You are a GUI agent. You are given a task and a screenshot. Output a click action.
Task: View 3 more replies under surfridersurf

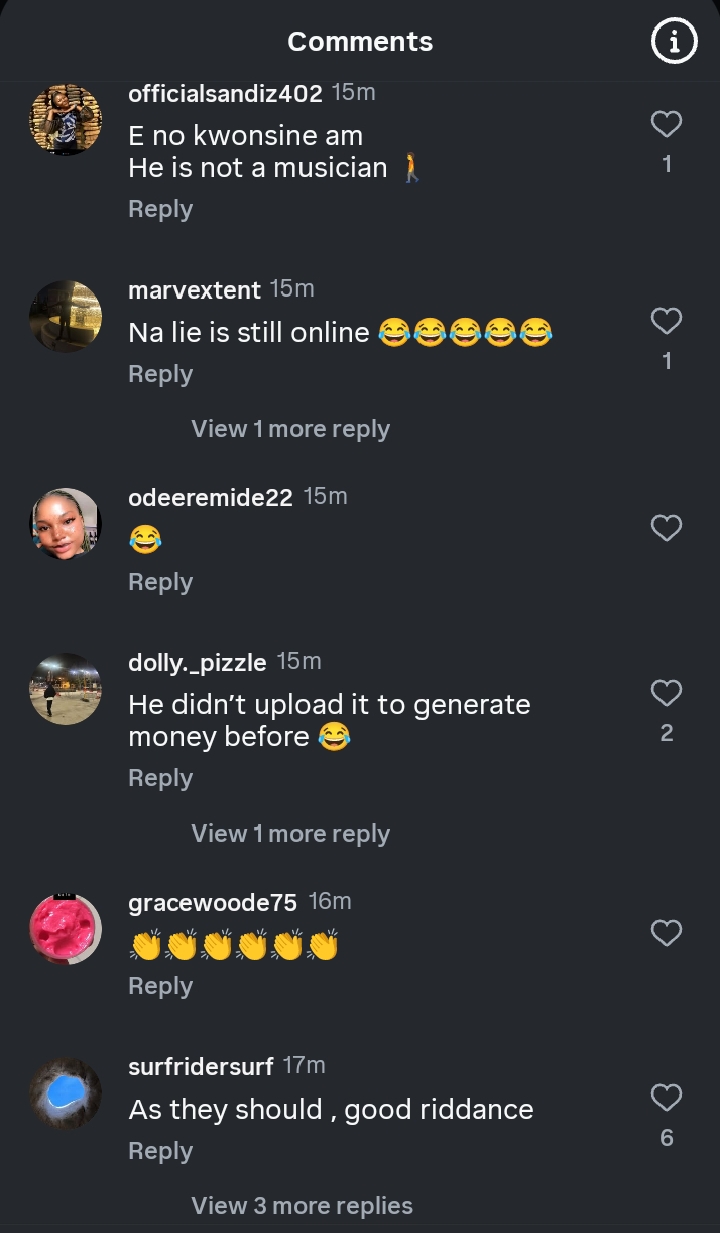click(x=301, y=1206)
